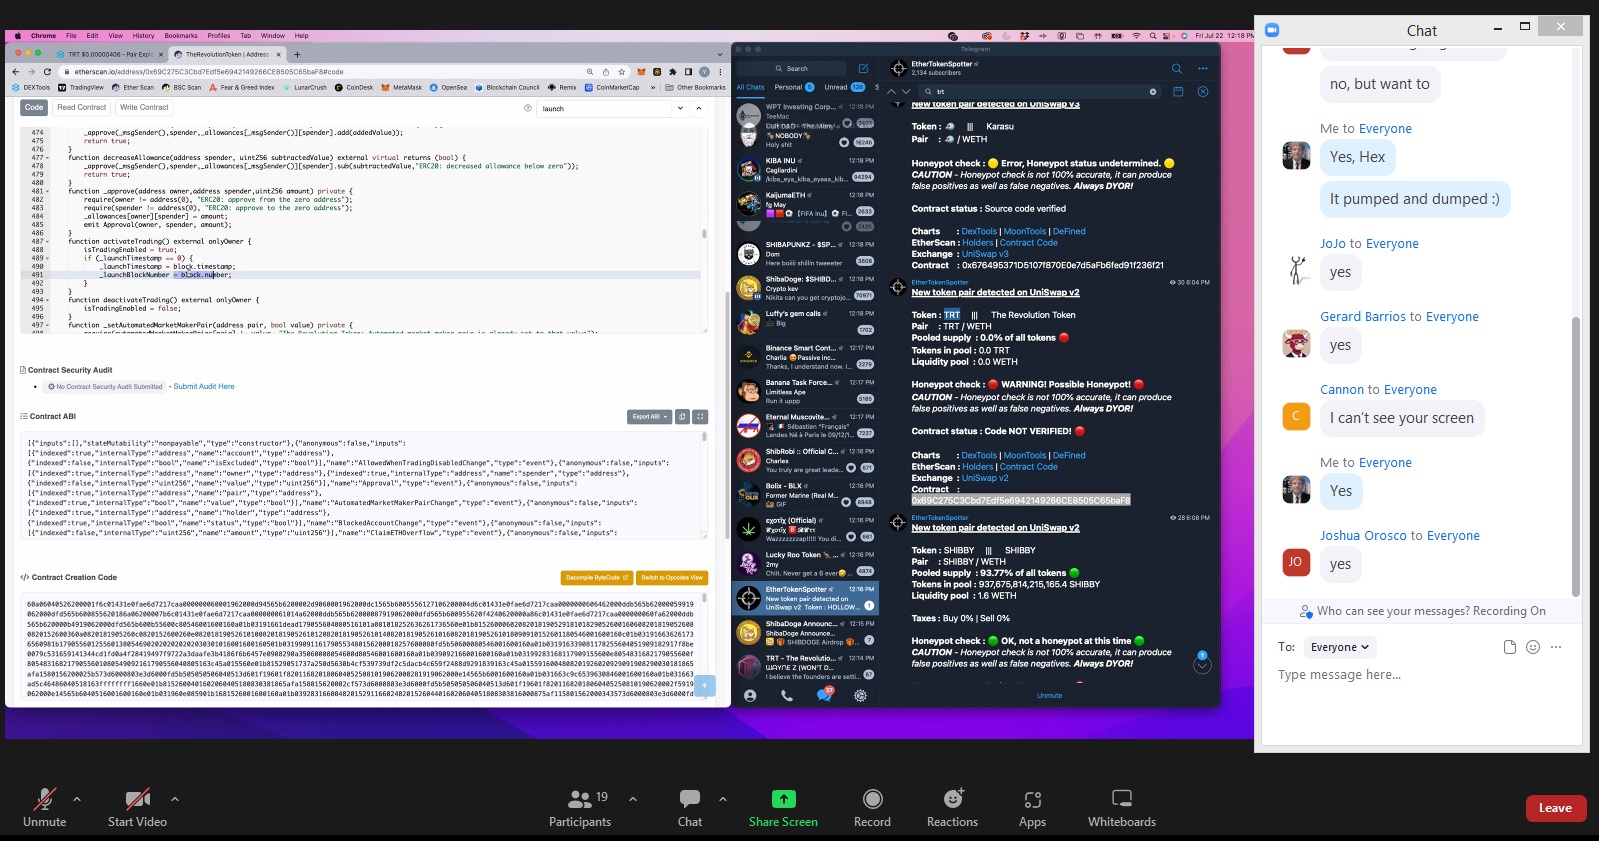1599x841 pixels.
Task: Expand the participants options arrow
Action: pos(633,799)
